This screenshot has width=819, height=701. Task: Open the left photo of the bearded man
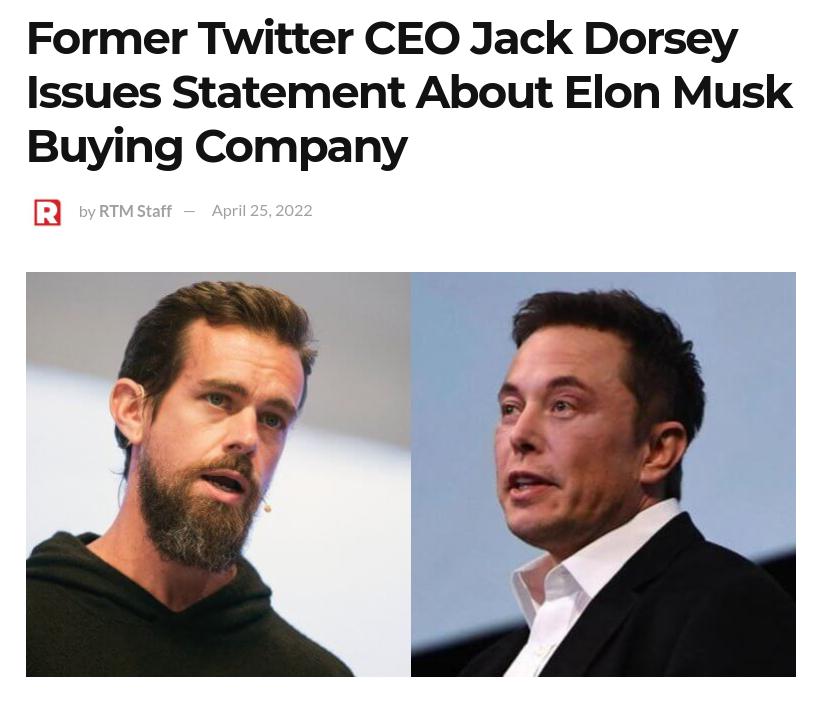point(218,474)
